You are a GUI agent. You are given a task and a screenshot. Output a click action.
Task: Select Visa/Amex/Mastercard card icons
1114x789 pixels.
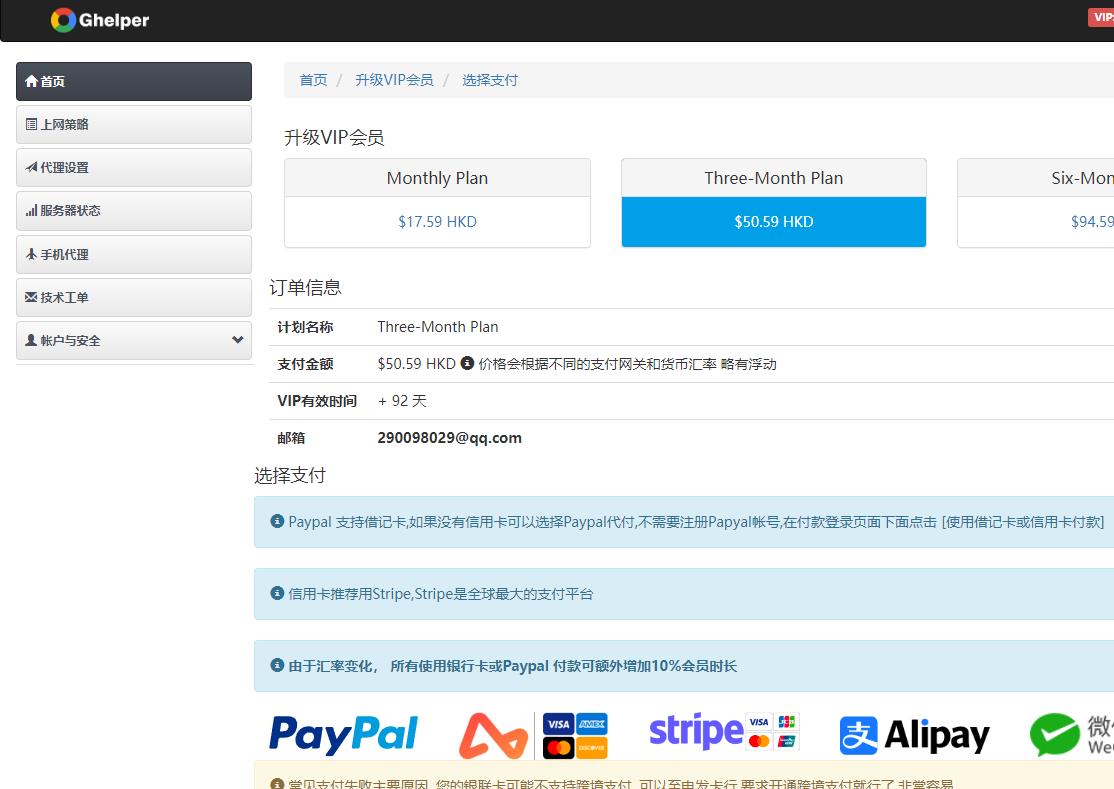575,736
